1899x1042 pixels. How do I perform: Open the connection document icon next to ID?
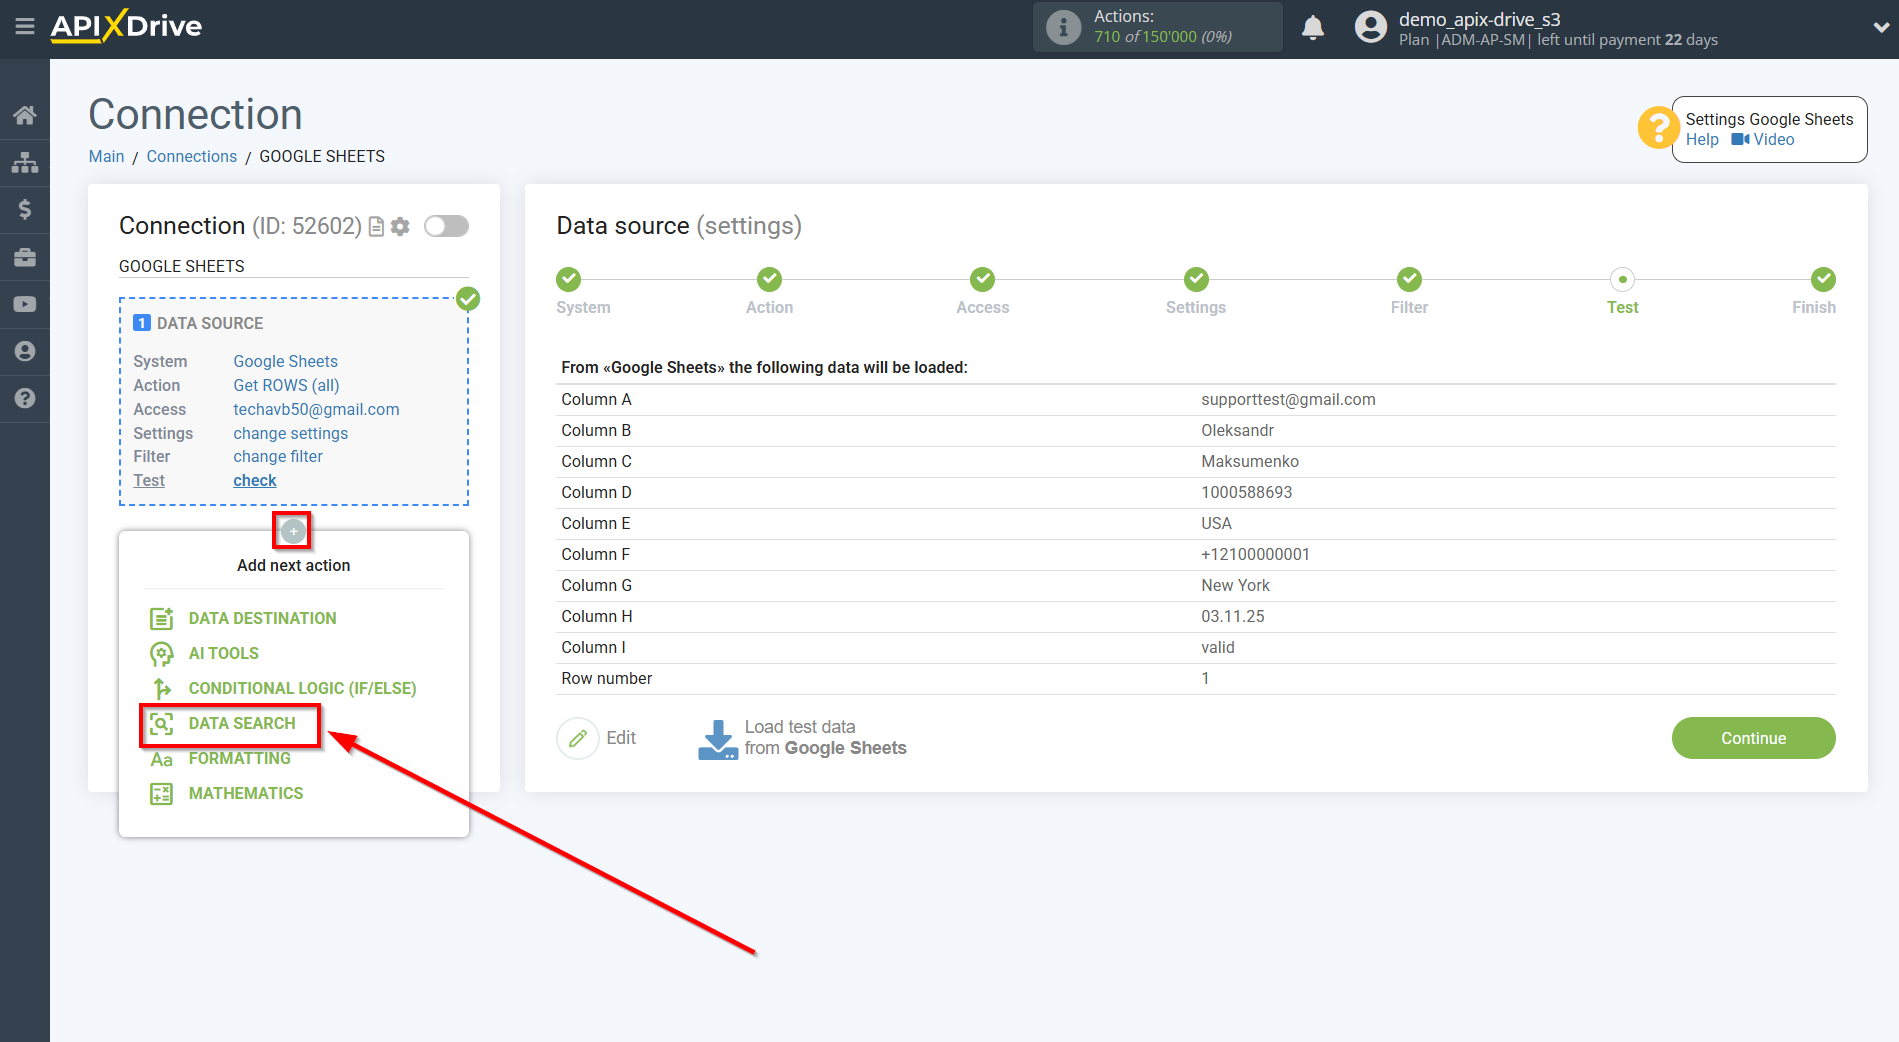(x=375, y=226)
